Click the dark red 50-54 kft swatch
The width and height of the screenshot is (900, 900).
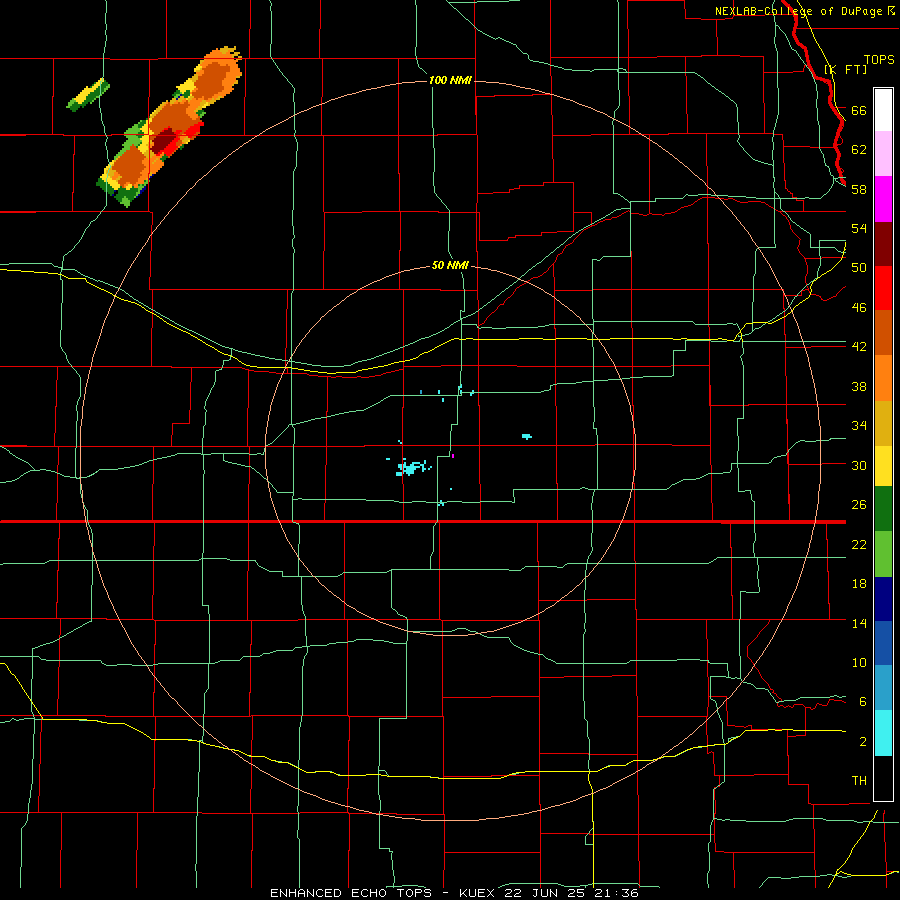[x=883, y=243]
